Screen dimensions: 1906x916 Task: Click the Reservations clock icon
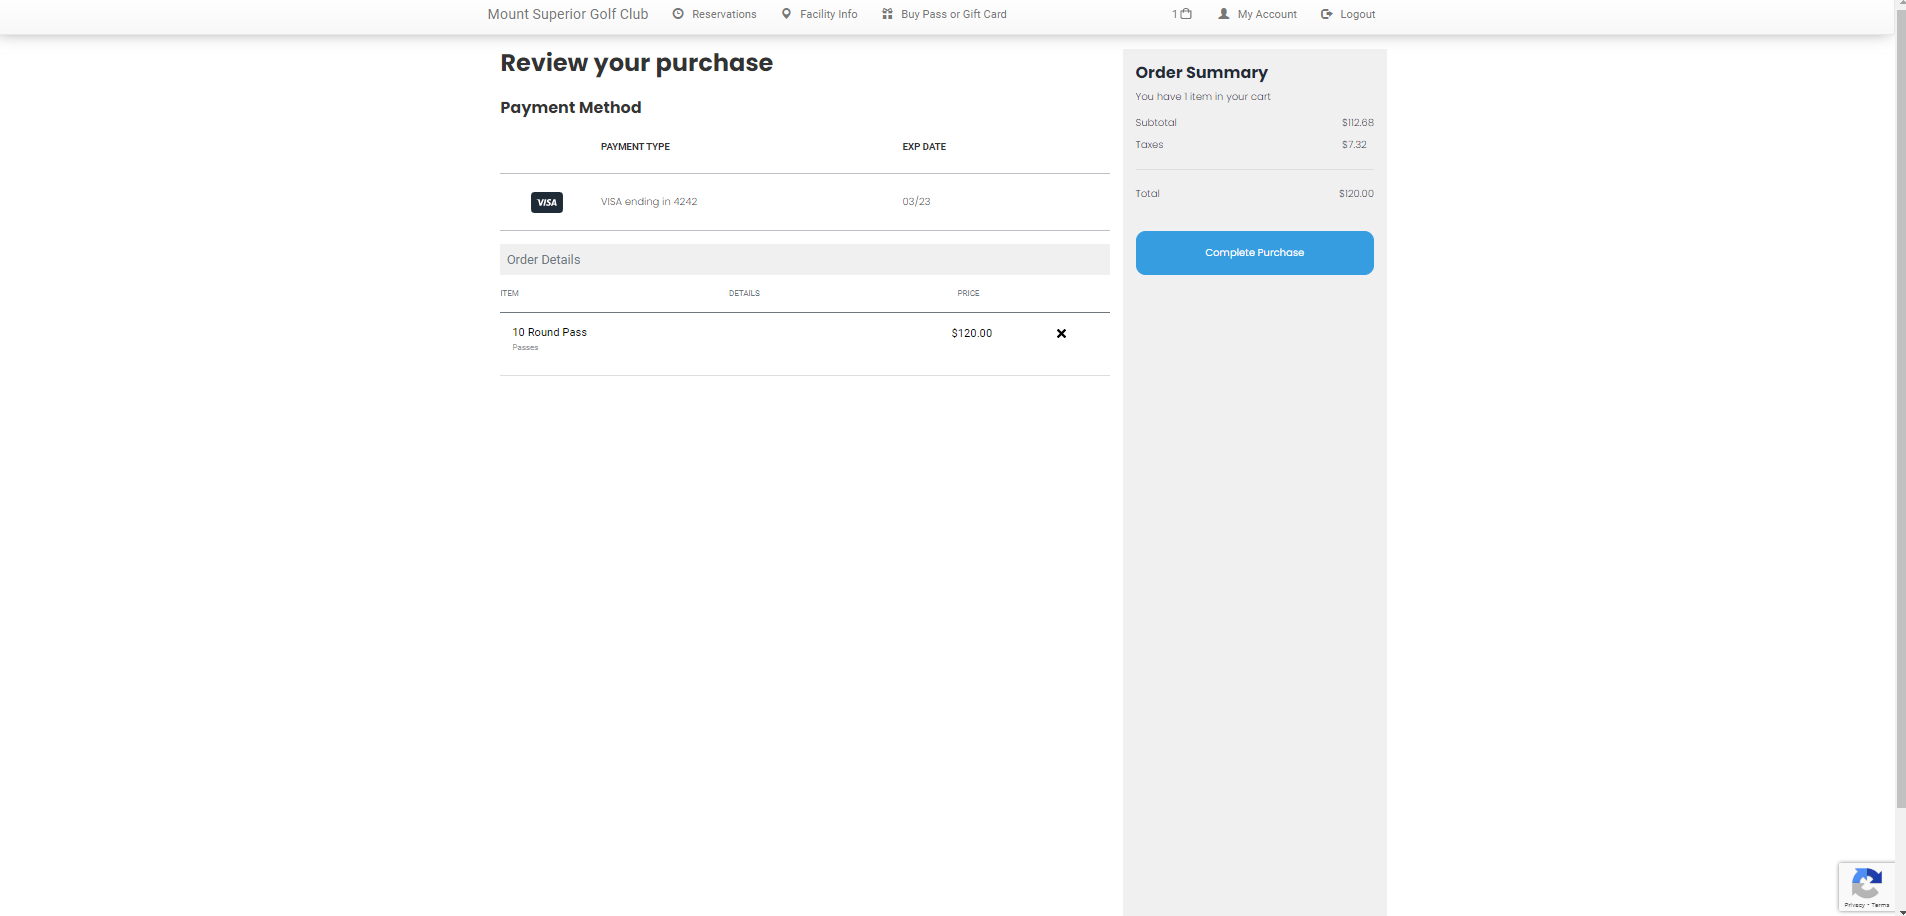pyautogui.click(x=678, y=14)
